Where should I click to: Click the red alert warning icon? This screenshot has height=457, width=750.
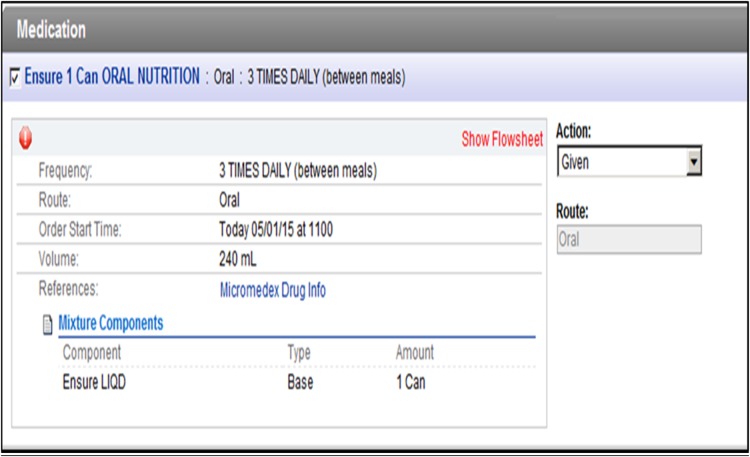pos(25,138)
